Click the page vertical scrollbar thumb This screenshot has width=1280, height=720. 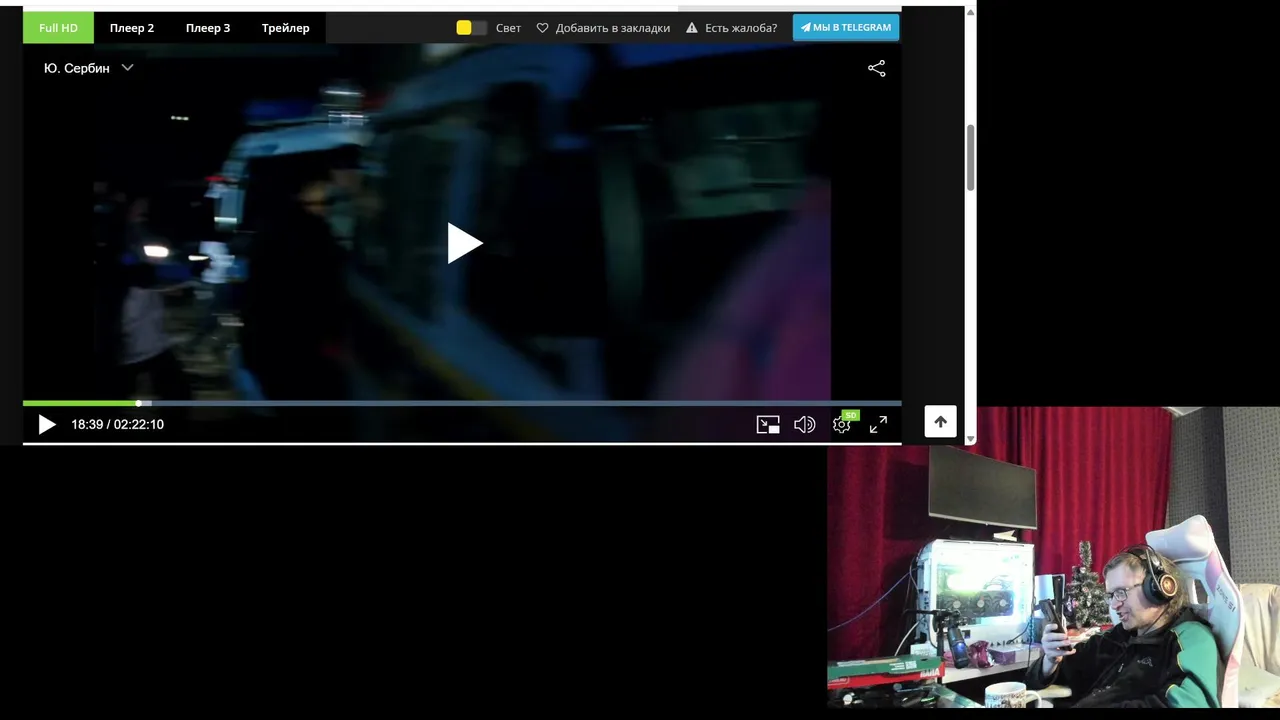pyautogui.click(x=970, y=158)
